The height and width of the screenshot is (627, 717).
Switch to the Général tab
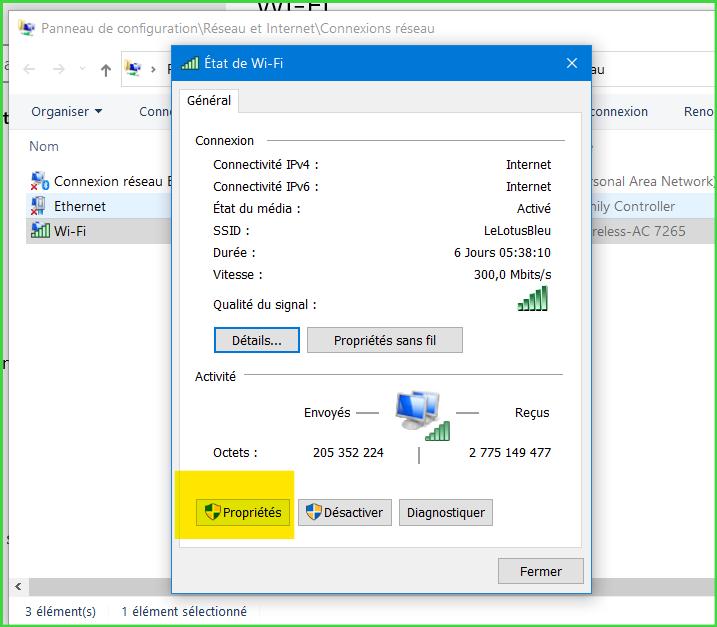point(209,101)
